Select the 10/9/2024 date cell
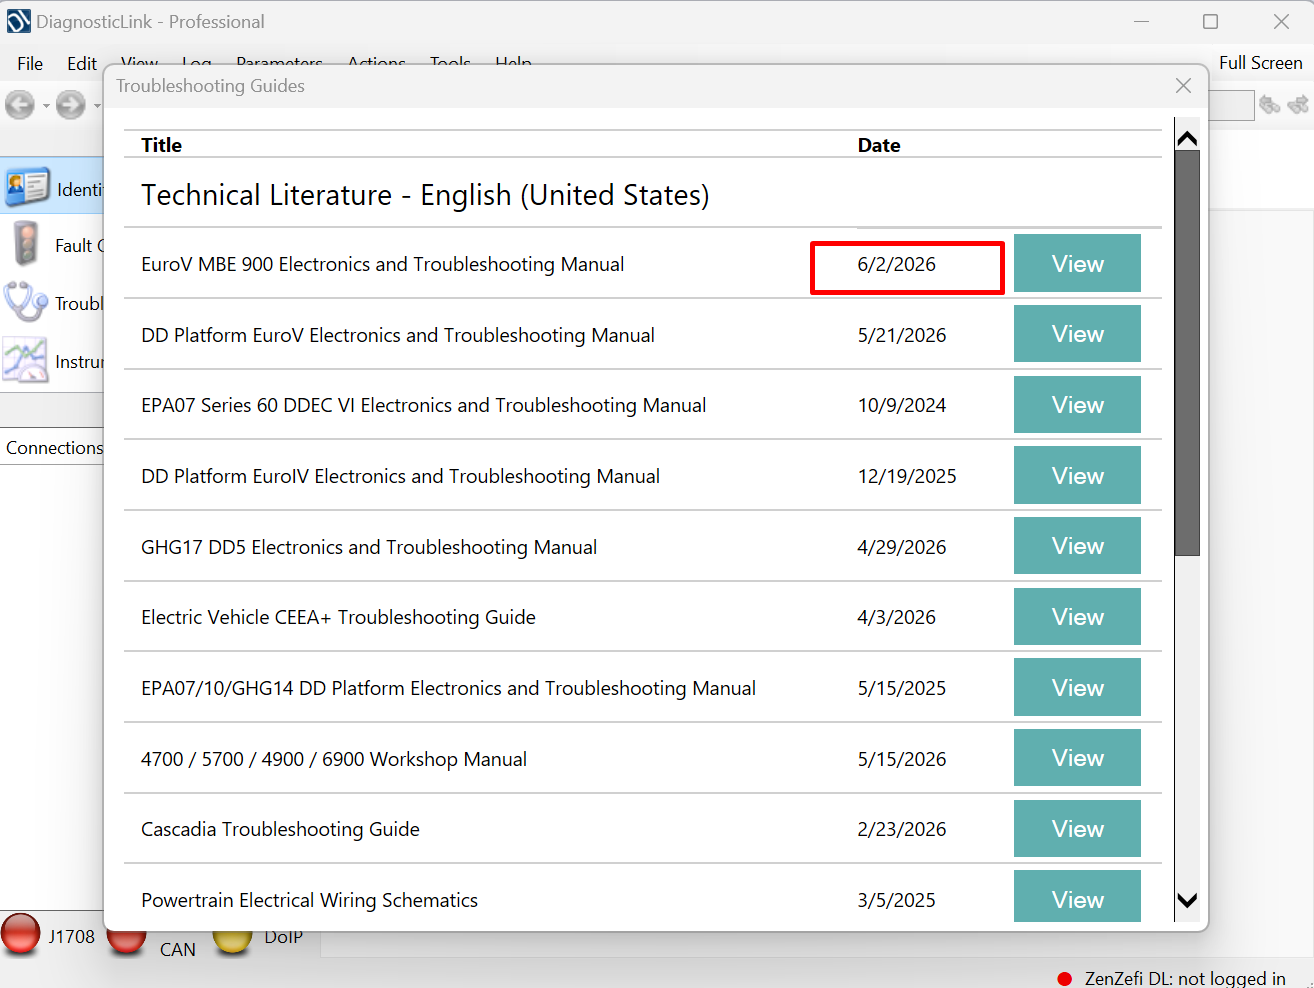1314x988 pixels. 902,405
